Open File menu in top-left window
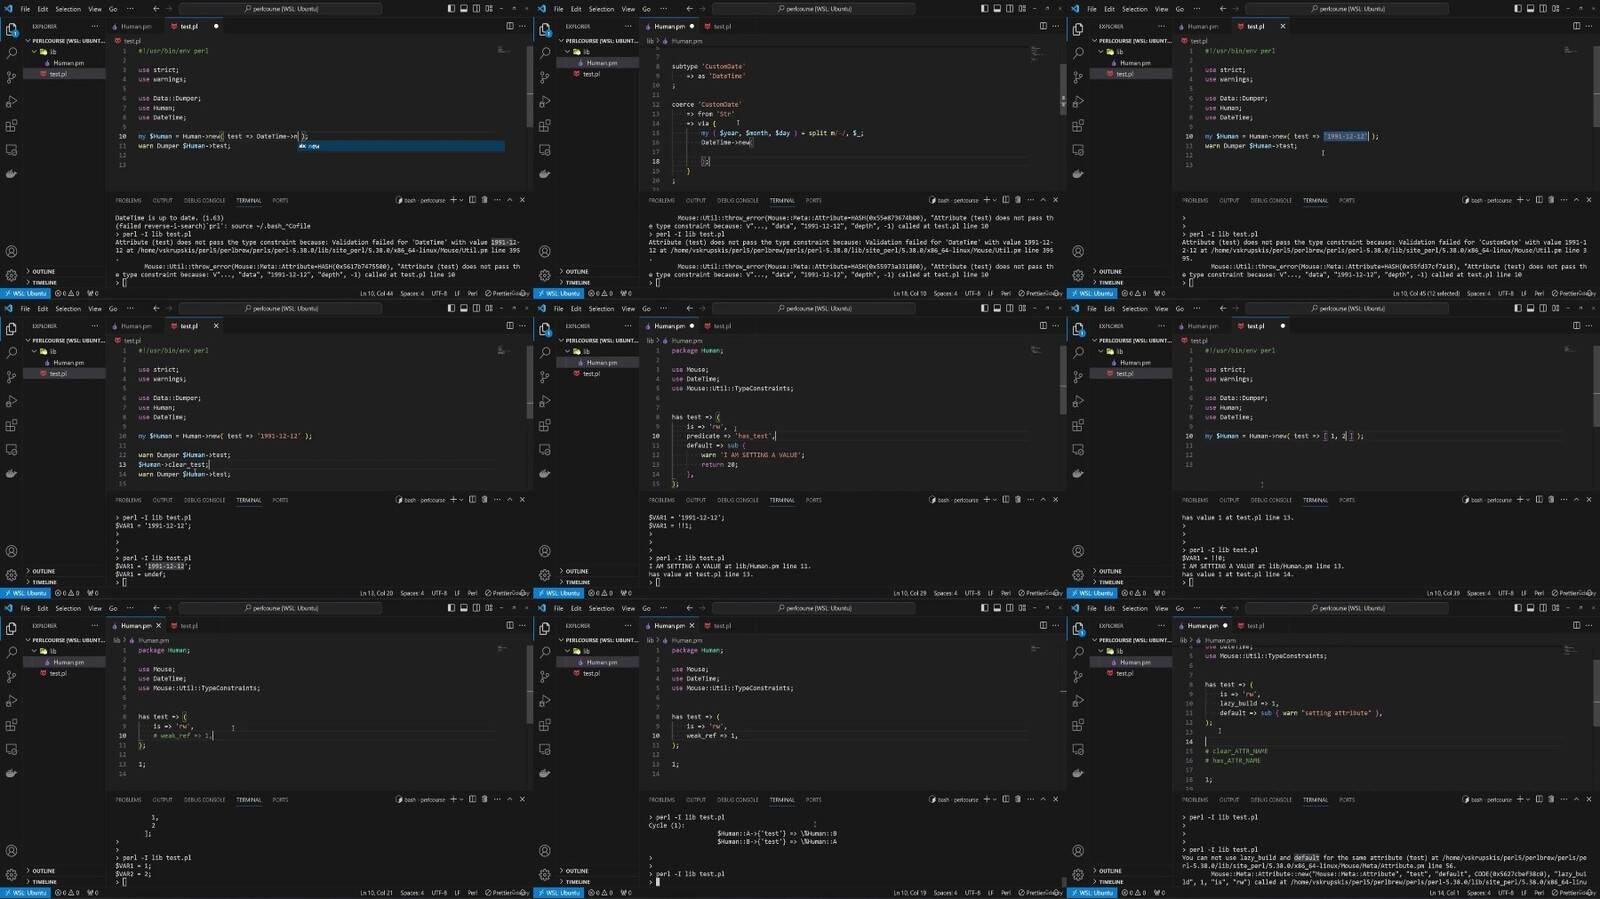This screenshot has width=1600, height=899. tap(25, 9)
